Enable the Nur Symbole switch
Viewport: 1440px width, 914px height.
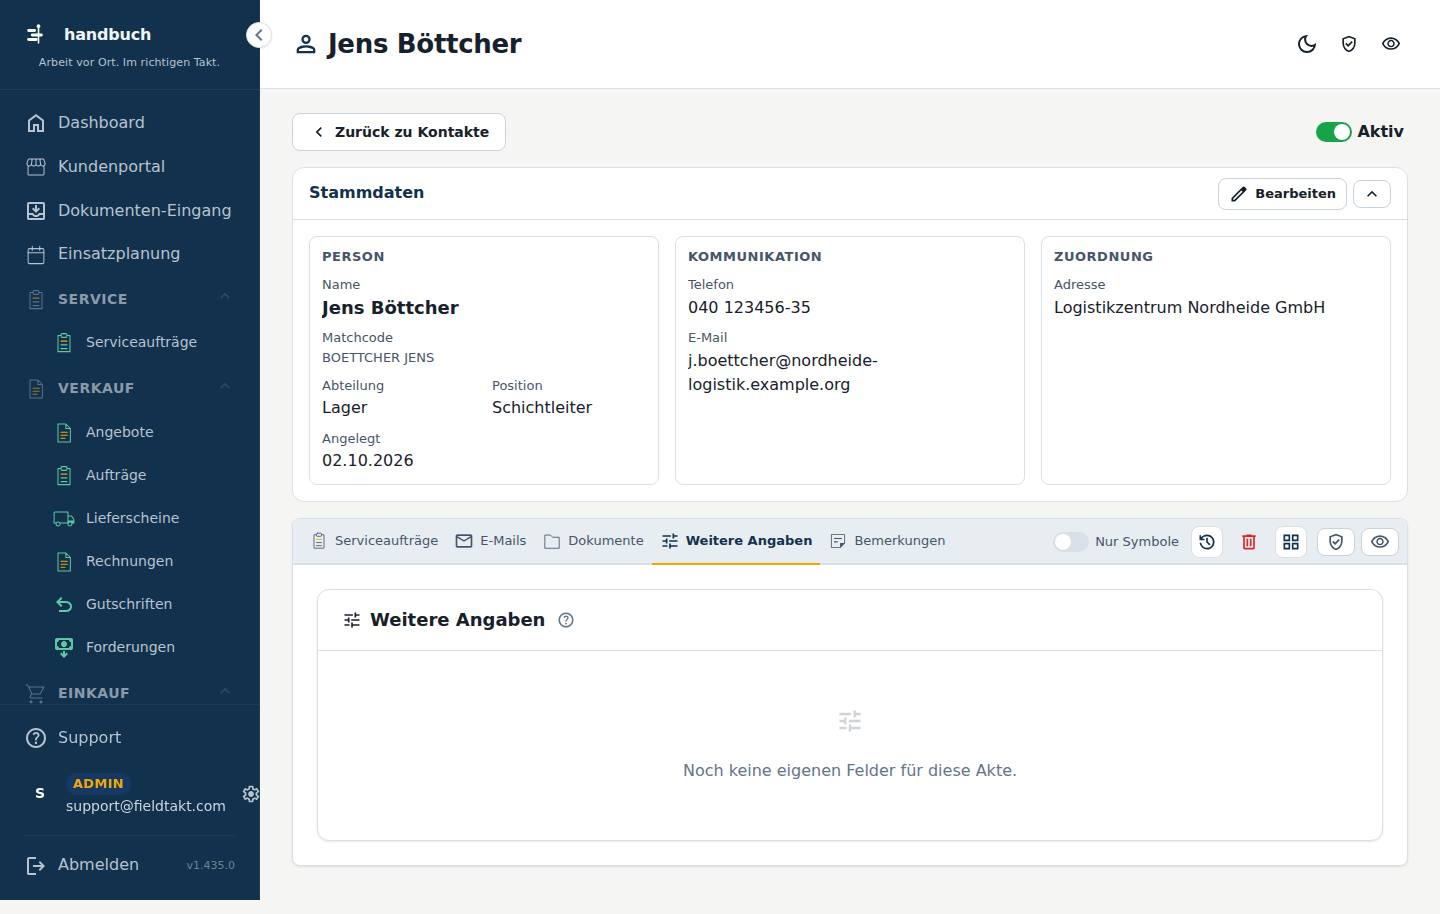click(1070, 541)
